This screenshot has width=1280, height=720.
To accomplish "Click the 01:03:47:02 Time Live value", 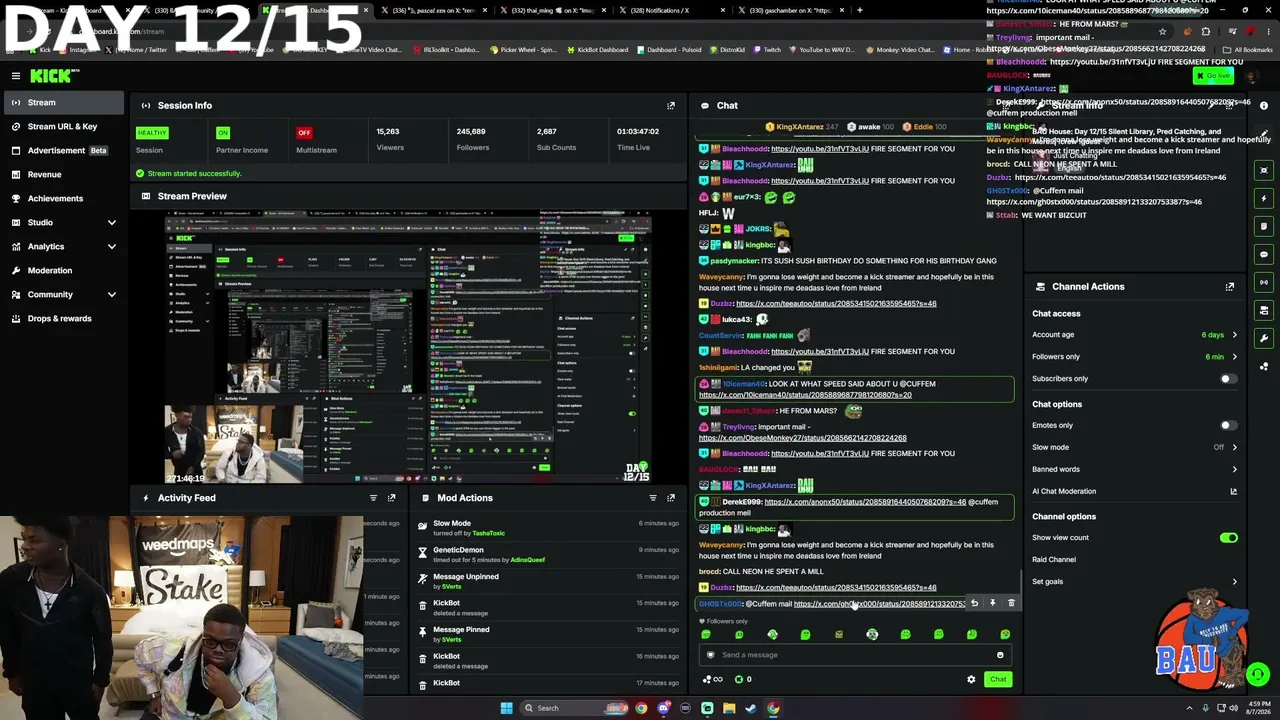I will pyautogui.click(x=638, y=131).
